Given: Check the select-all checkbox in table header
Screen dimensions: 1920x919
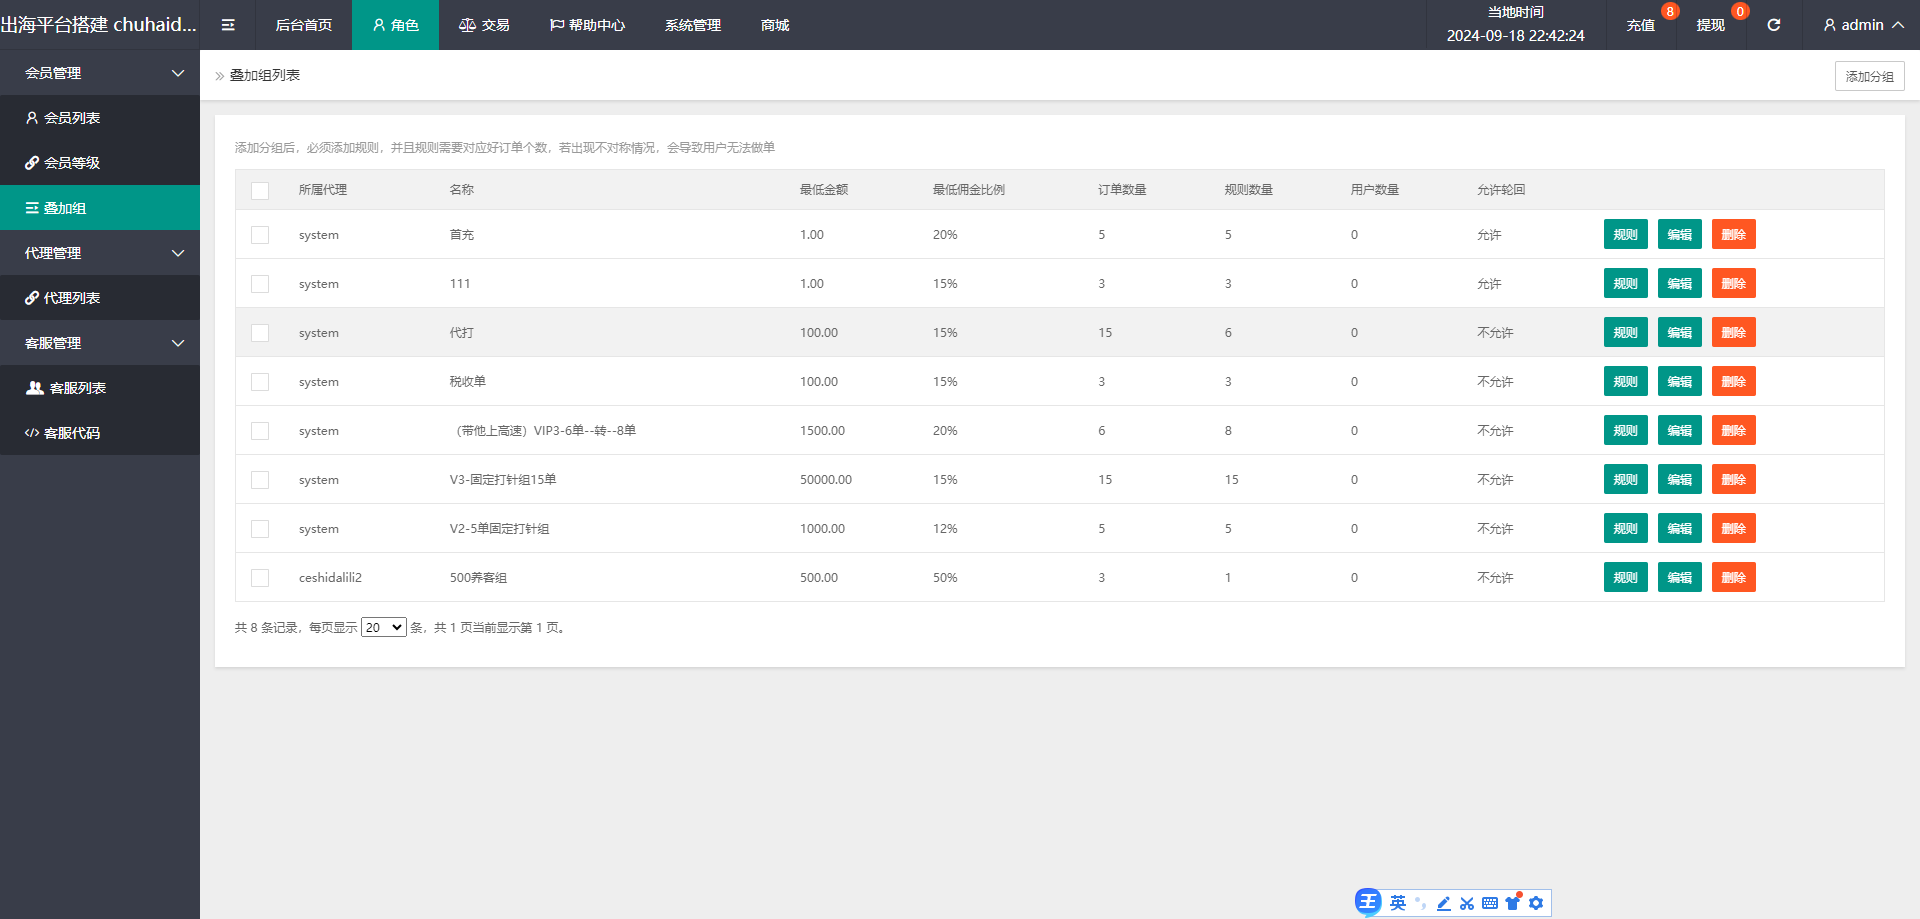Looking at the screenshot, I should pyautogui.click(x=260, y=191).
